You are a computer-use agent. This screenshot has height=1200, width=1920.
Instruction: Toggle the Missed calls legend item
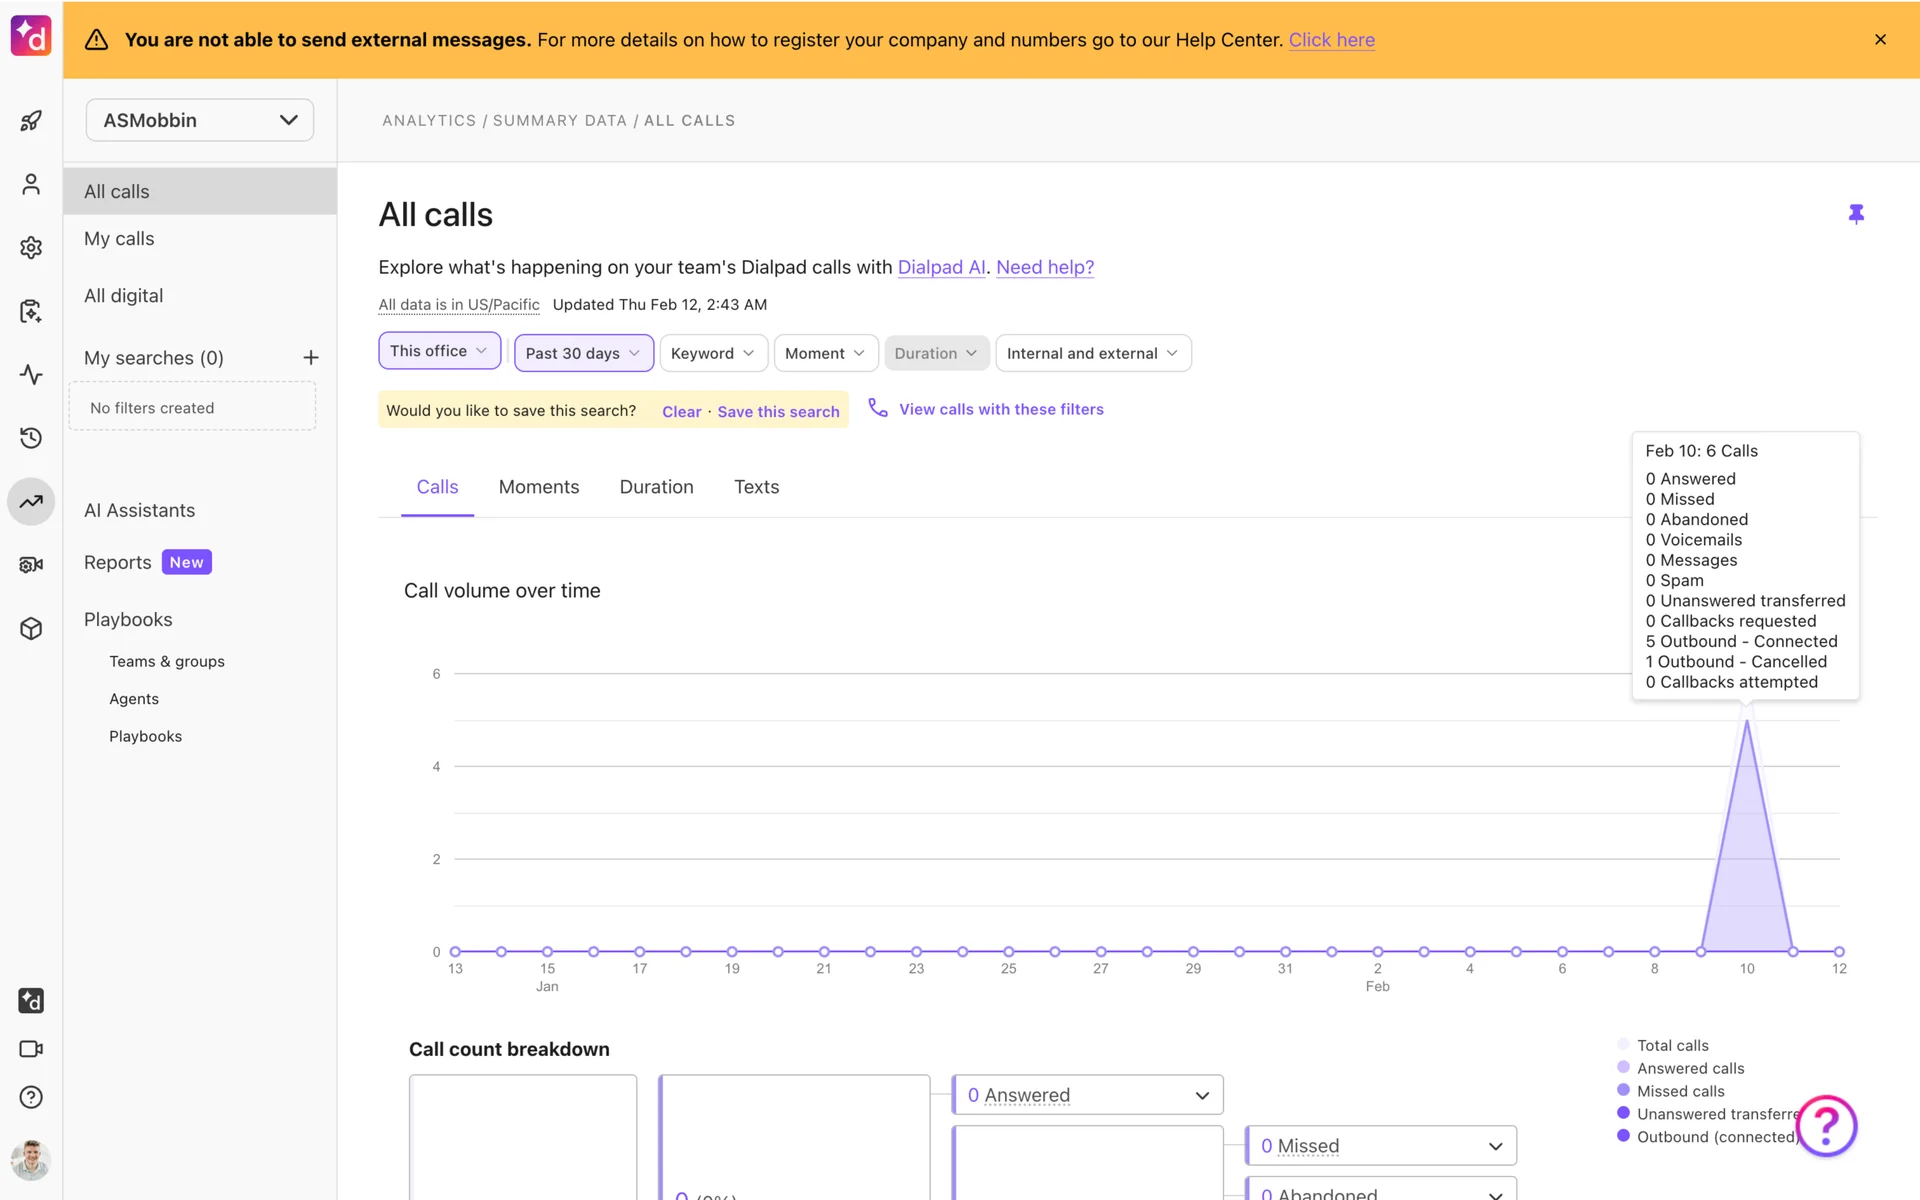[x=1680, y=1091]
